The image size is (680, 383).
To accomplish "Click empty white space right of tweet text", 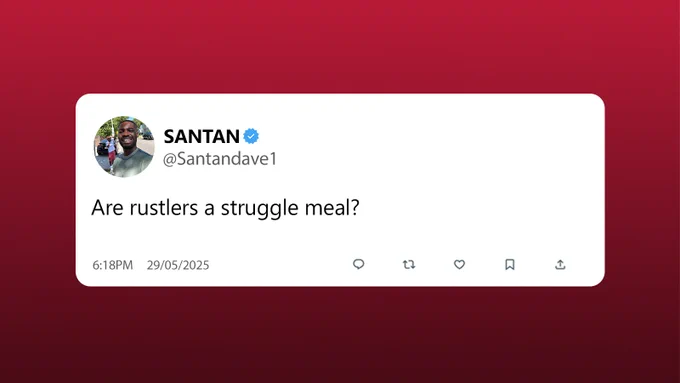I will (477, 207).
